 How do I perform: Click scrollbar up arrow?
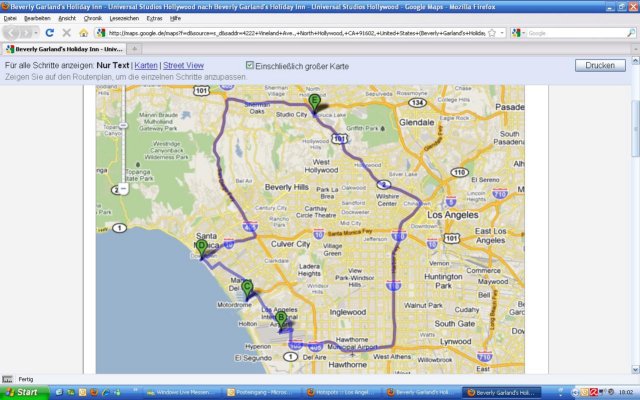tap(636, 60)
